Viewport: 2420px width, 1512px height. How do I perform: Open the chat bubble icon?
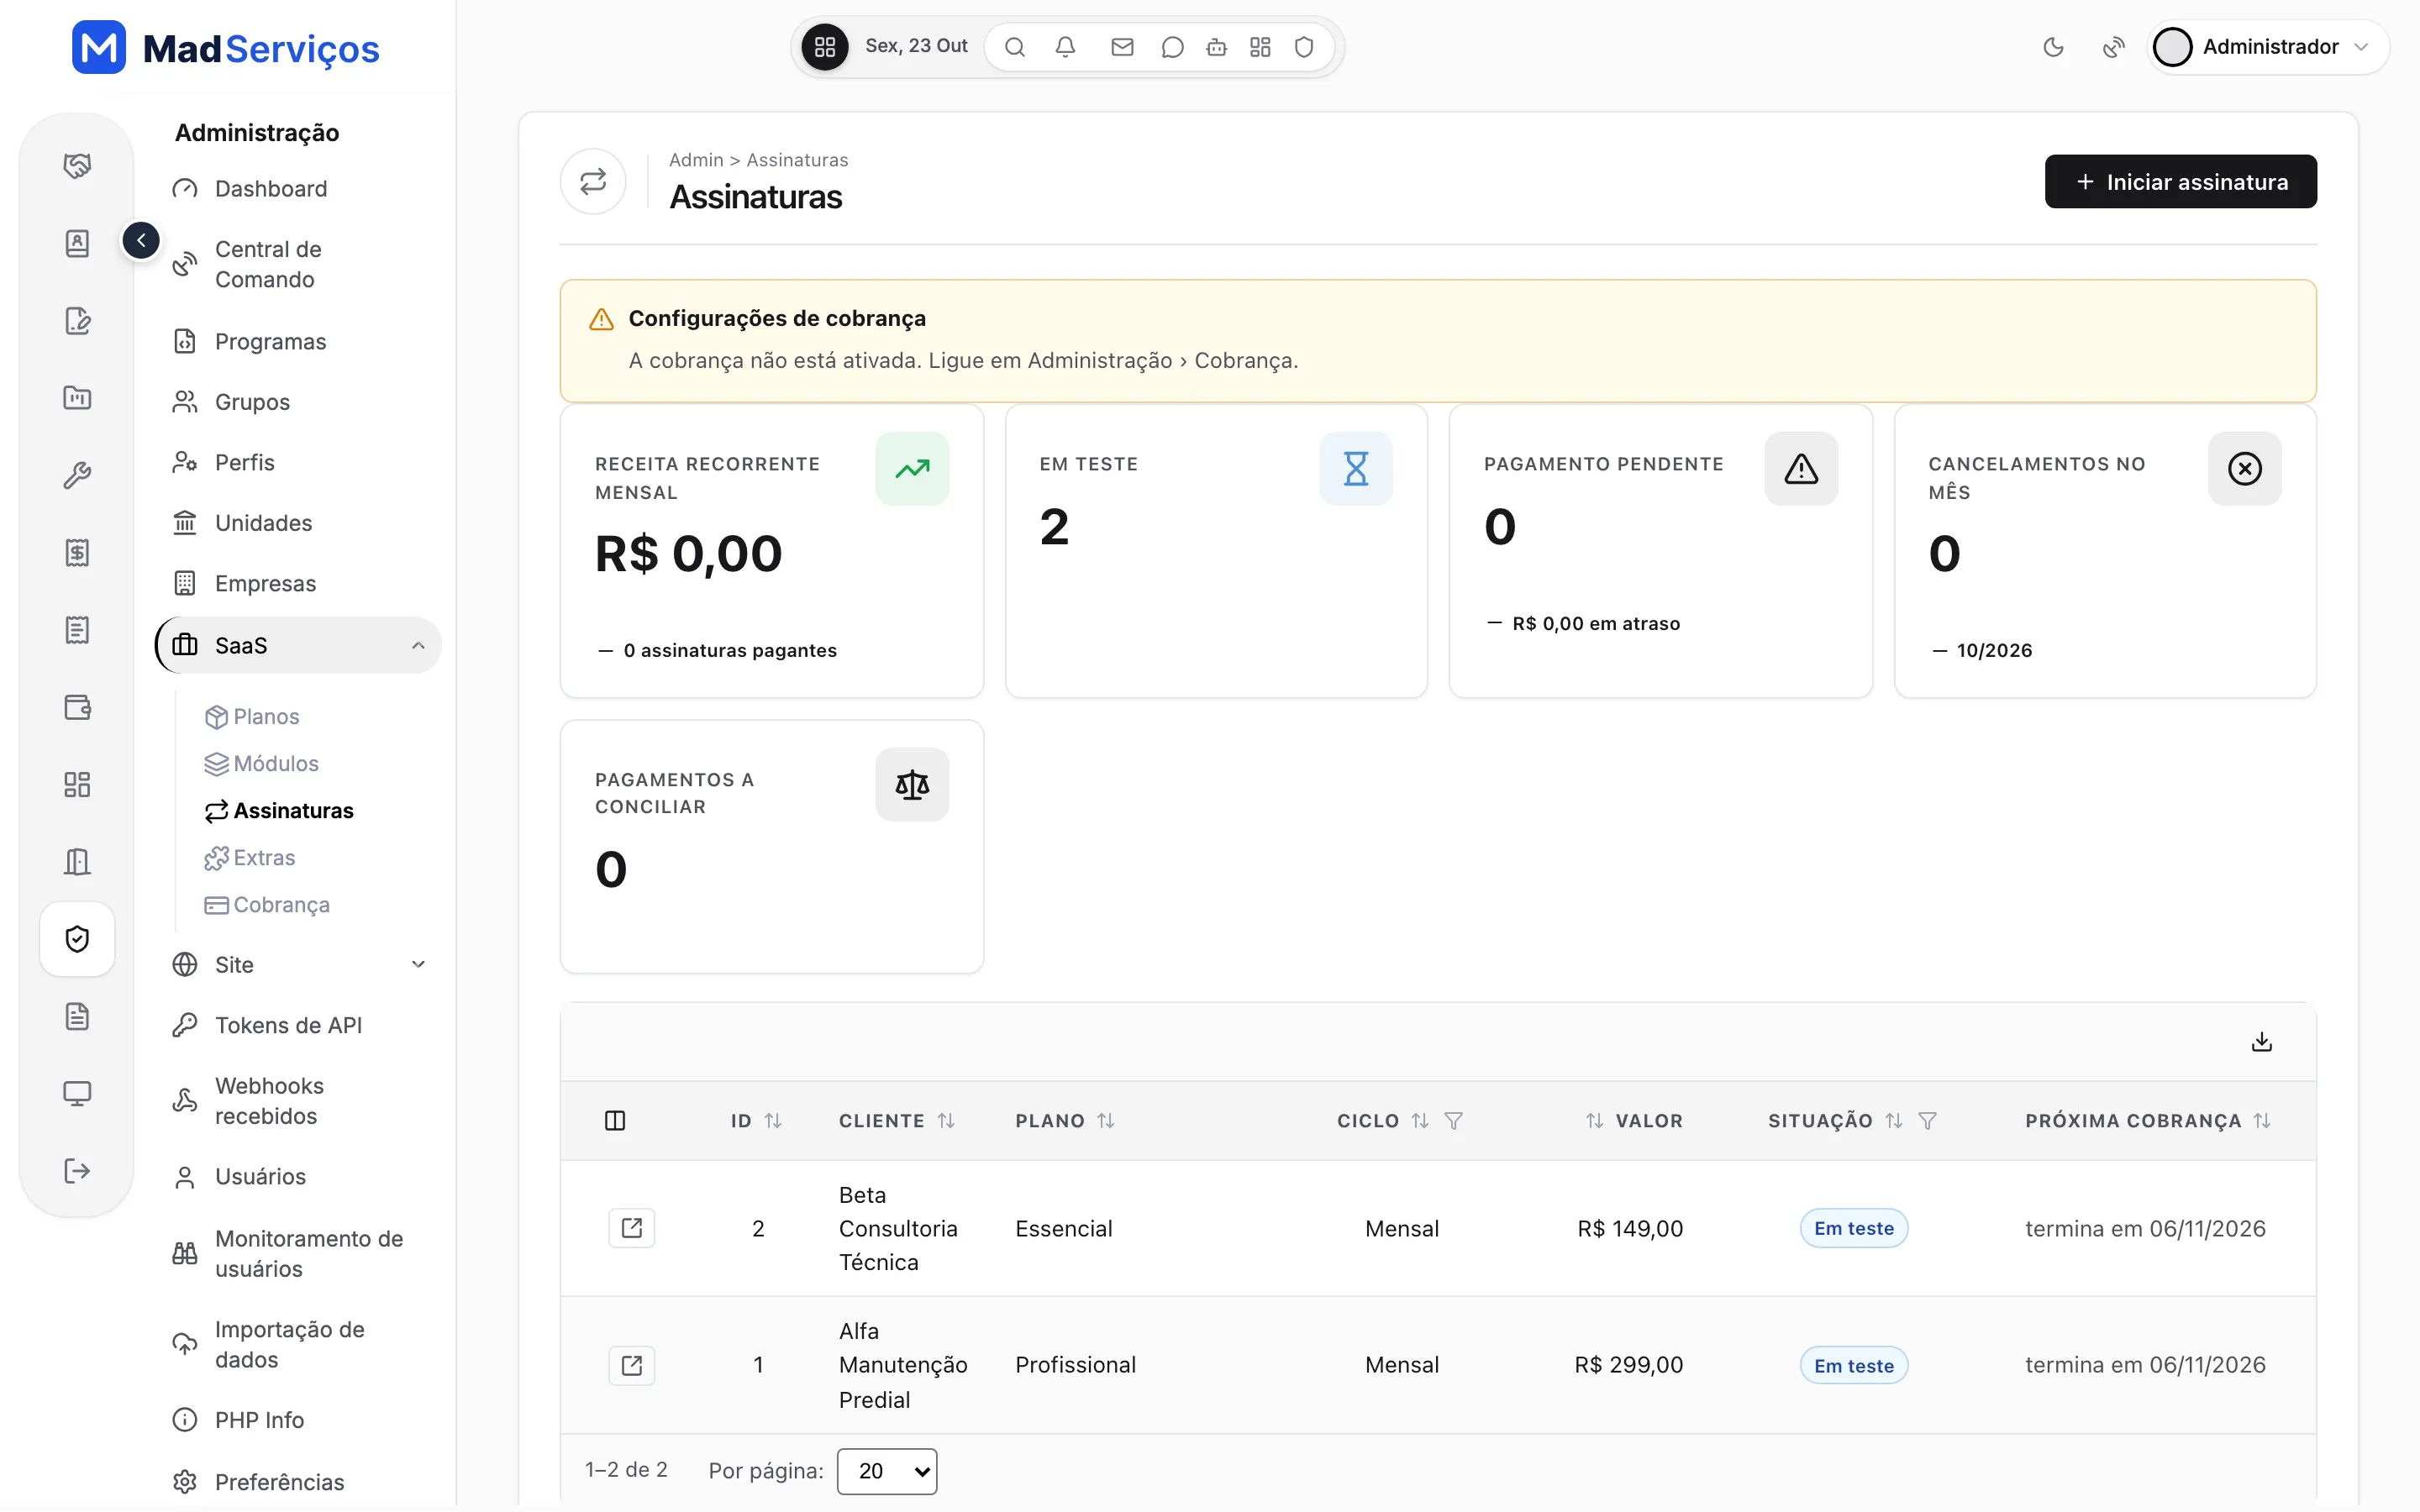click(x=1172, y=47)
